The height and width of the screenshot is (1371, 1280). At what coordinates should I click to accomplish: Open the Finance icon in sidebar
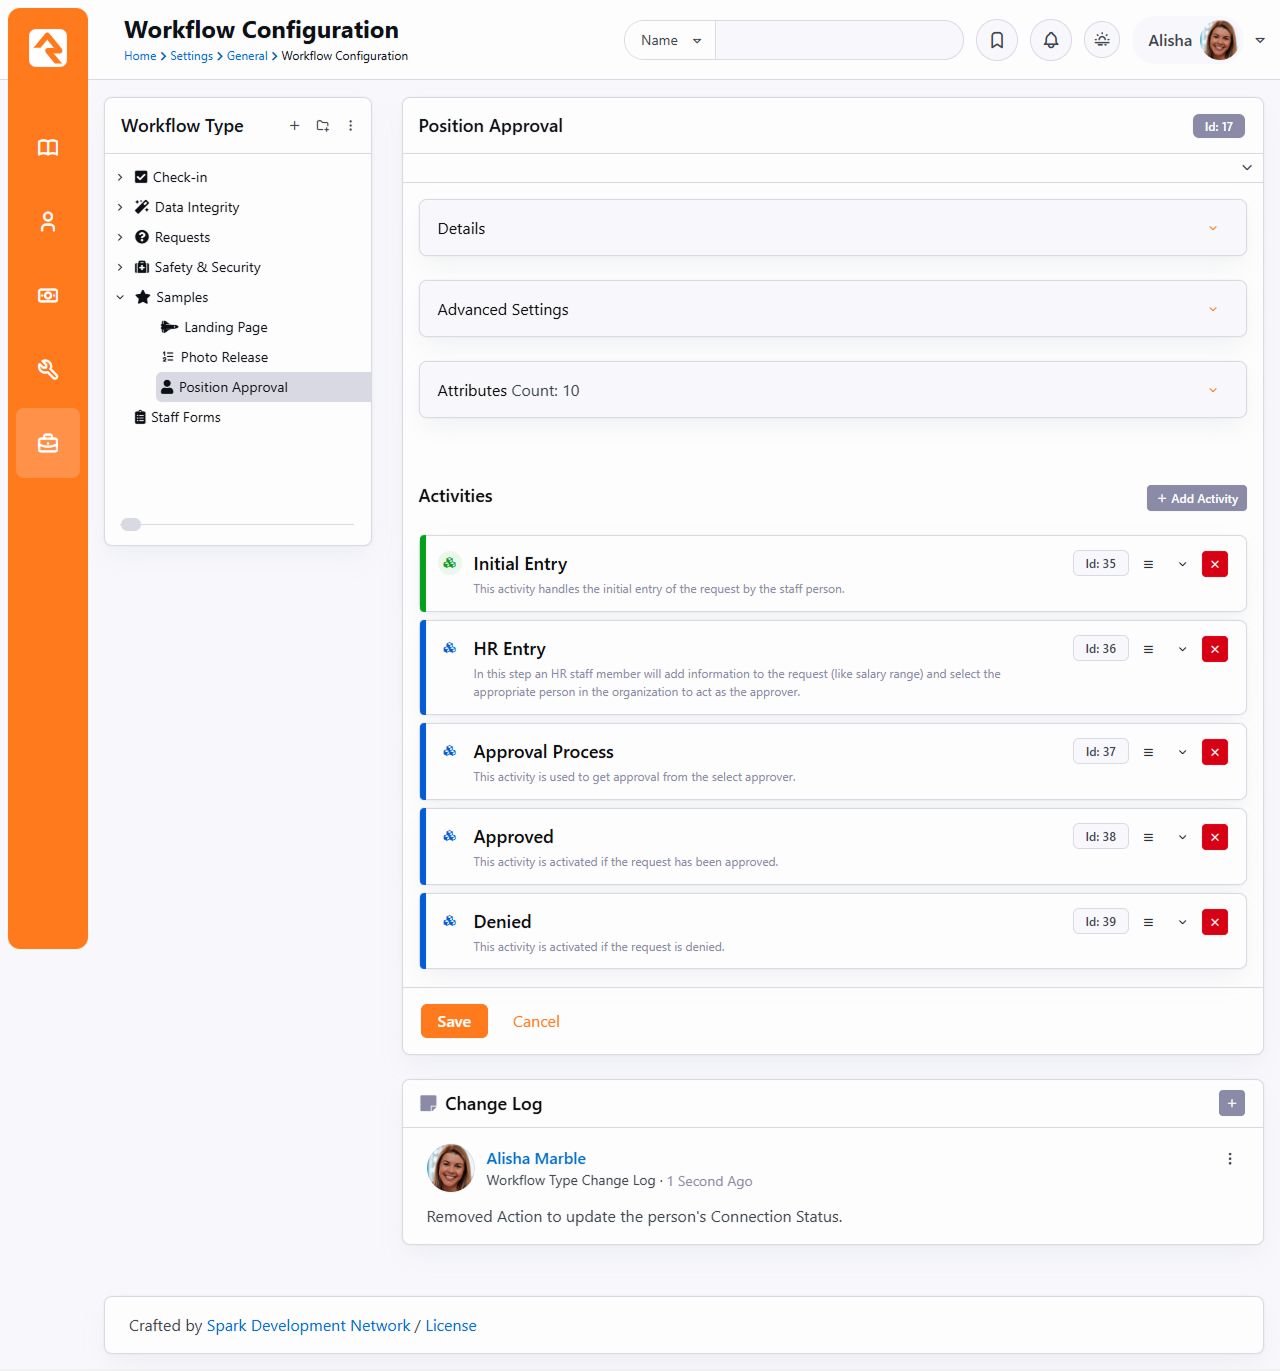click(x=48, y=296)
